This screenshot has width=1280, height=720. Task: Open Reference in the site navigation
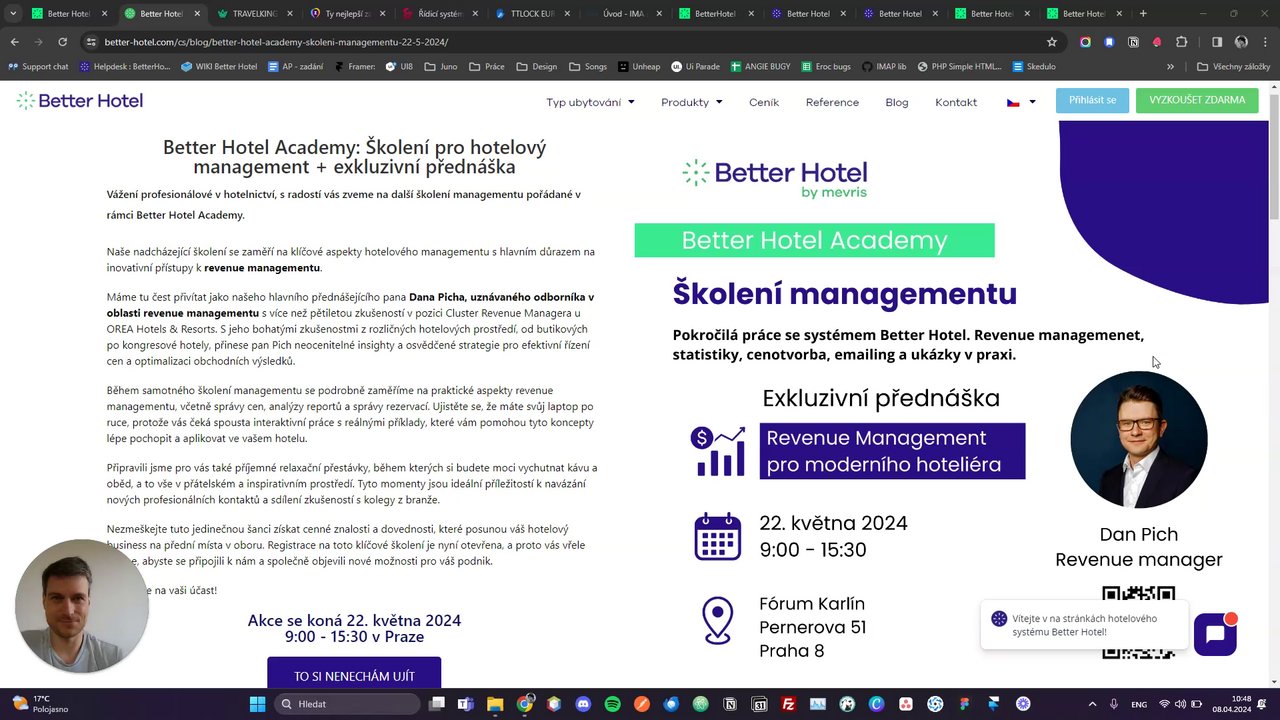832,102
